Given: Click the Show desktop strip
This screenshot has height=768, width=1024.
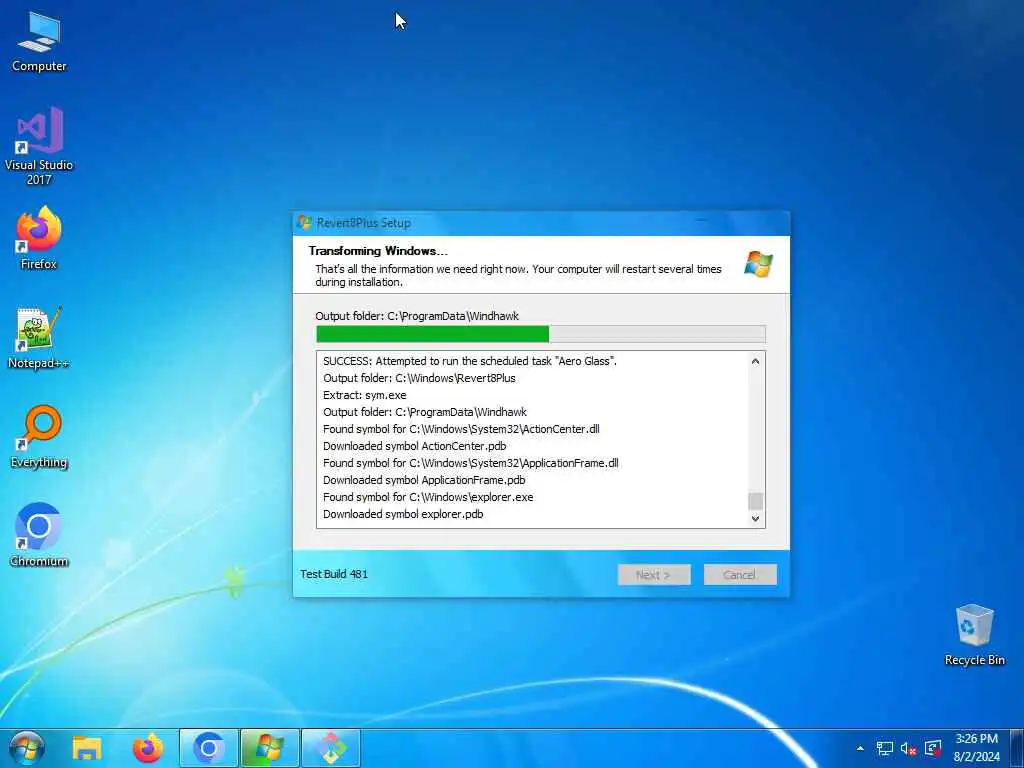Looking at the screenshot, I should click(x=1017, y=748).
